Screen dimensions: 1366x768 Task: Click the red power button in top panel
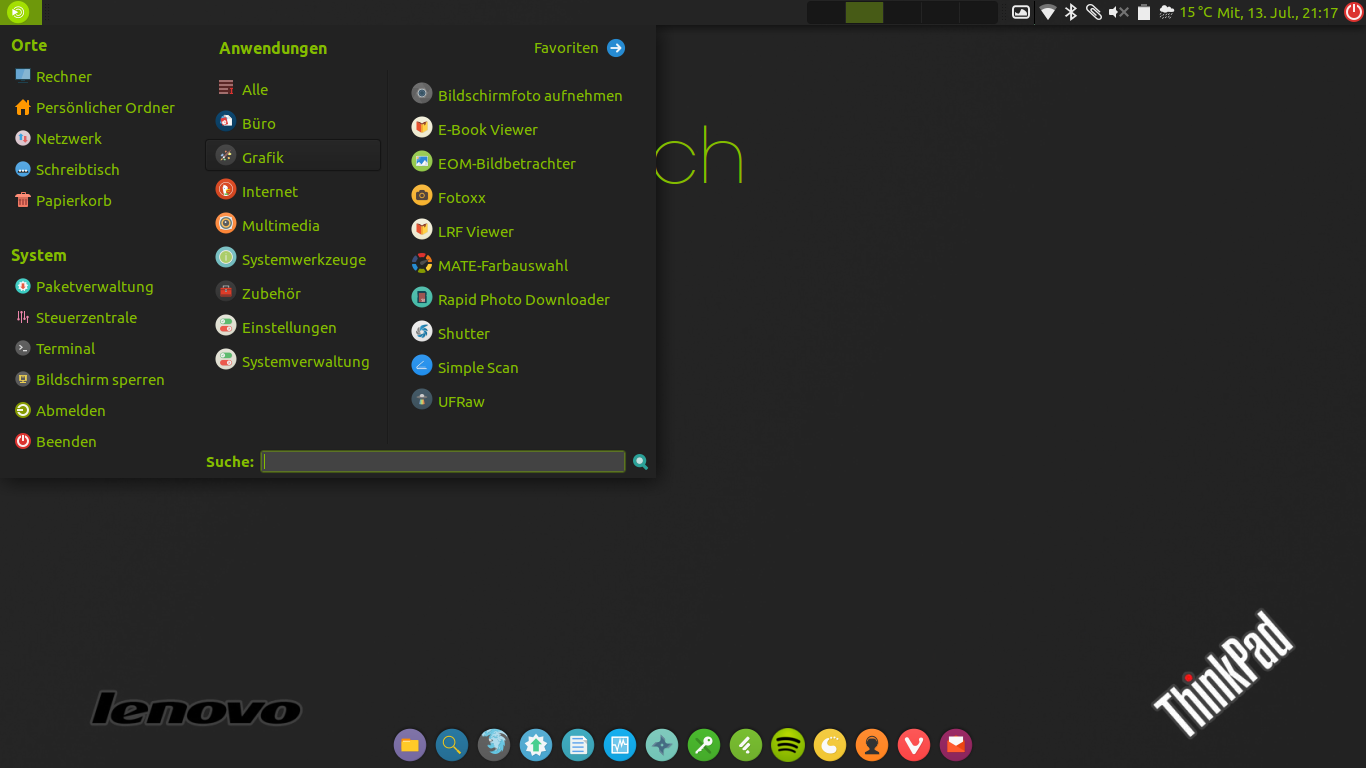pos(1353,12)
